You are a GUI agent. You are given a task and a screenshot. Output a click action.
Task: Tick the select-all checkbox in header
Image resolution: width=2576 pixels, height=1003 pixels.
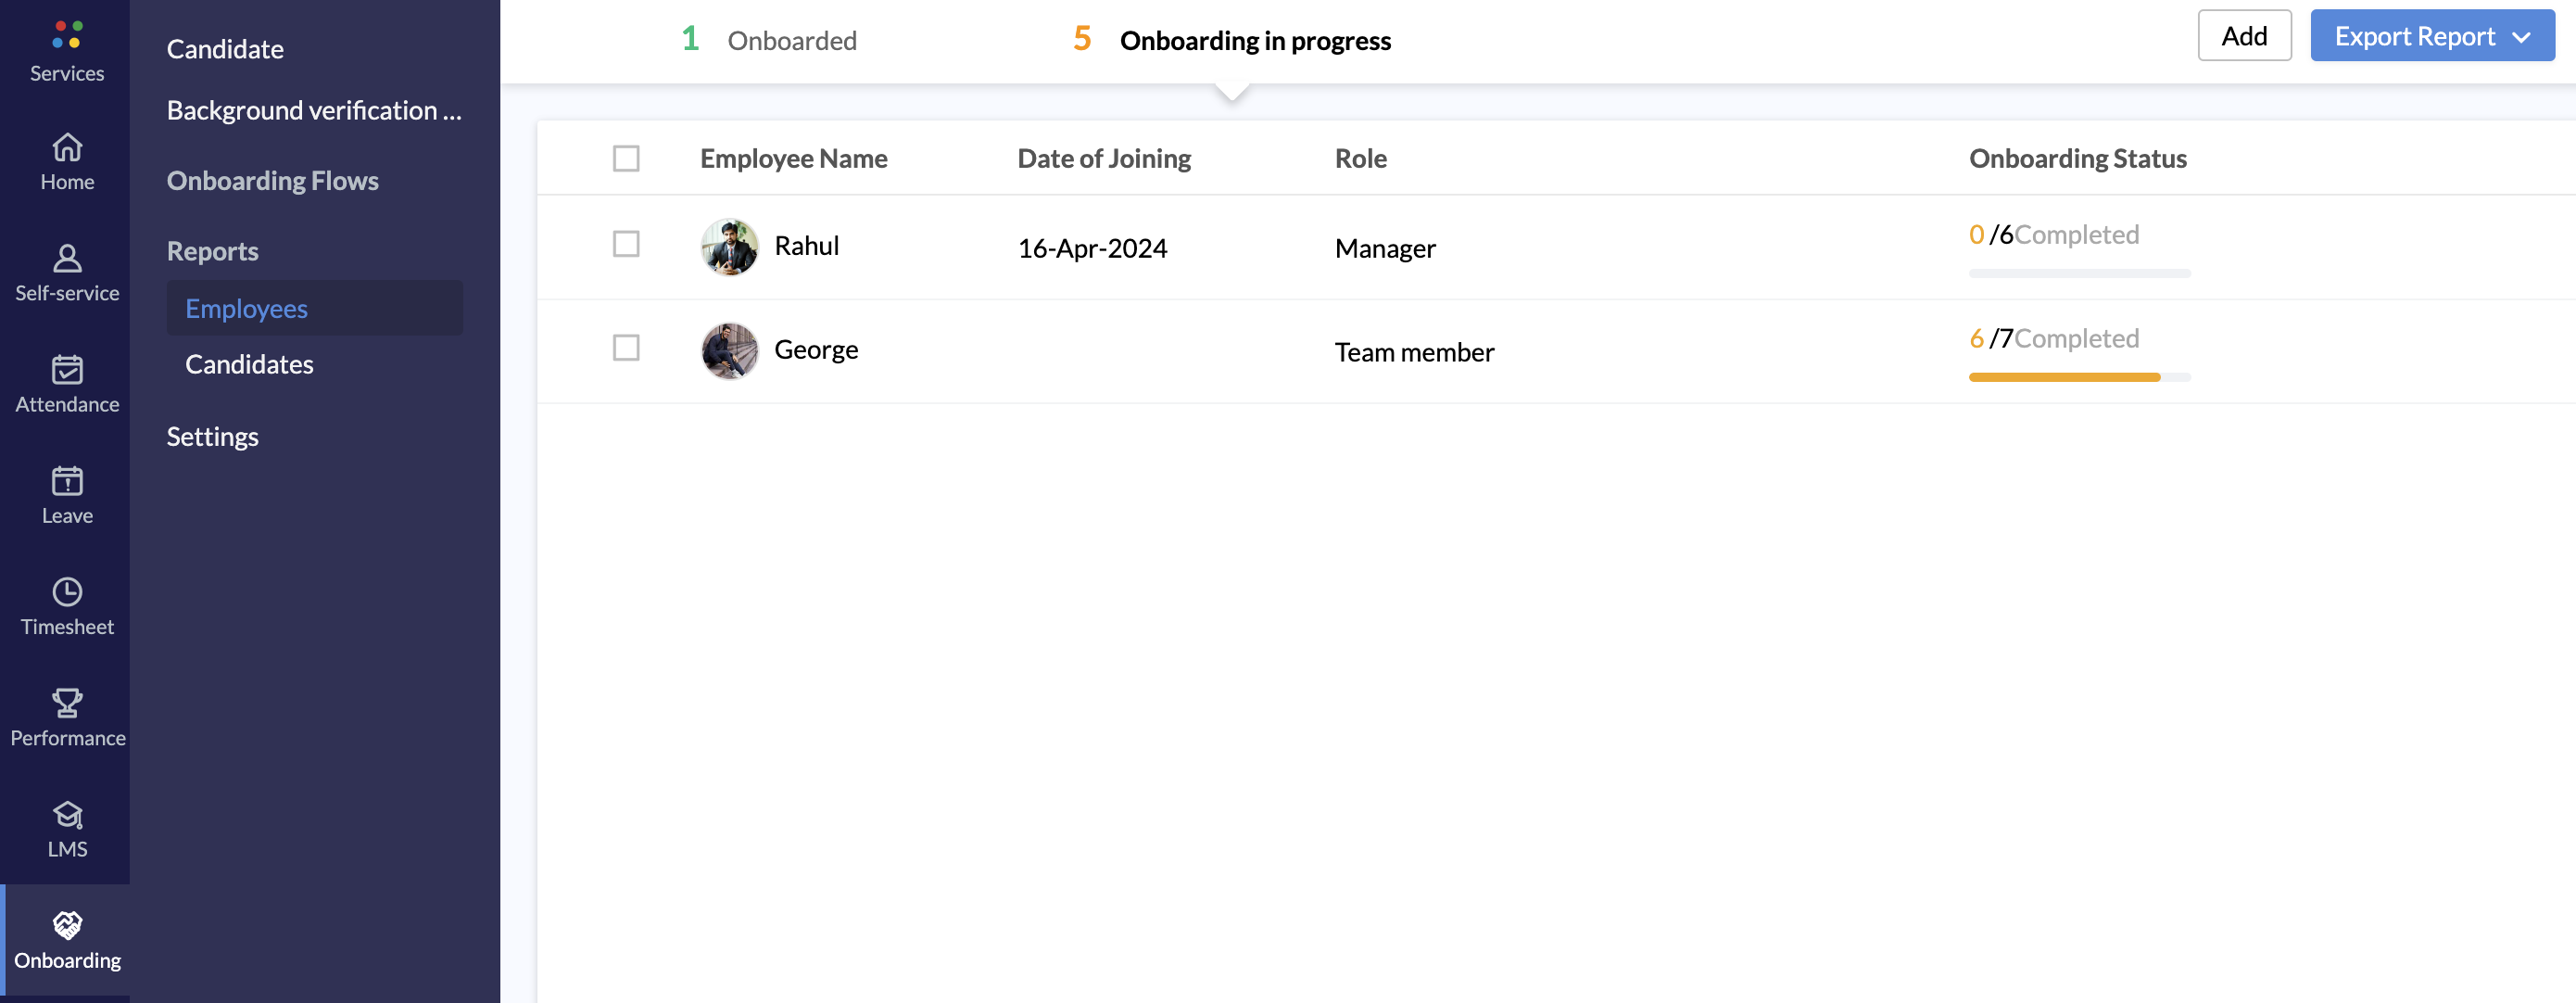pos(626,158)
